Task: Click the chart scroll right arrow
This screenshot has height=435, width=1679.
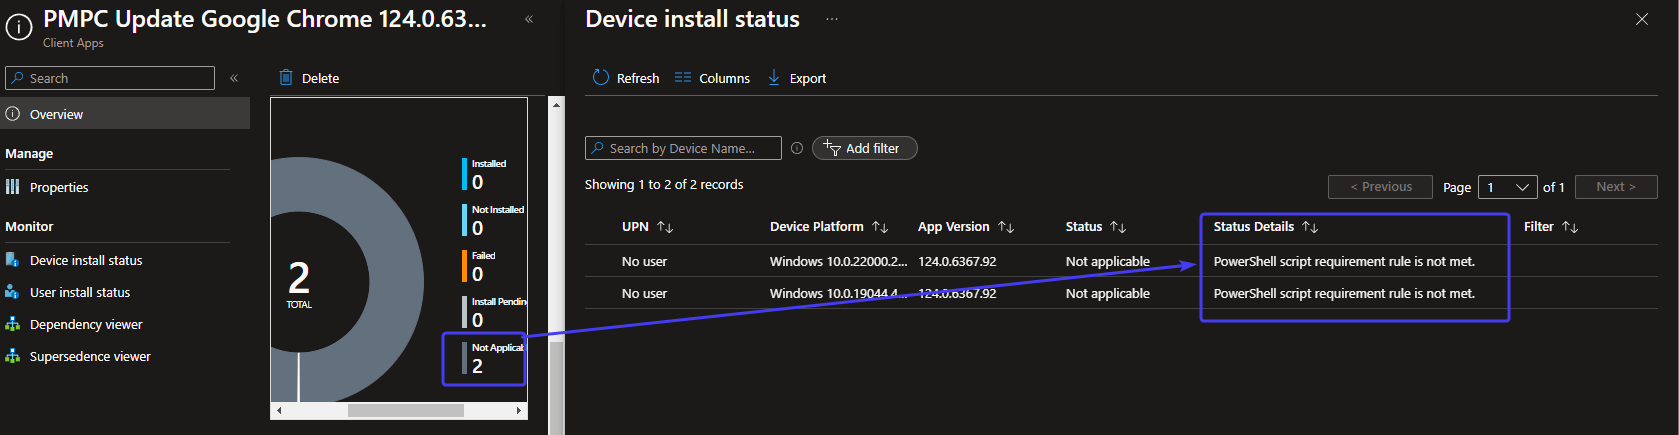Action: (x=519, y=410)
